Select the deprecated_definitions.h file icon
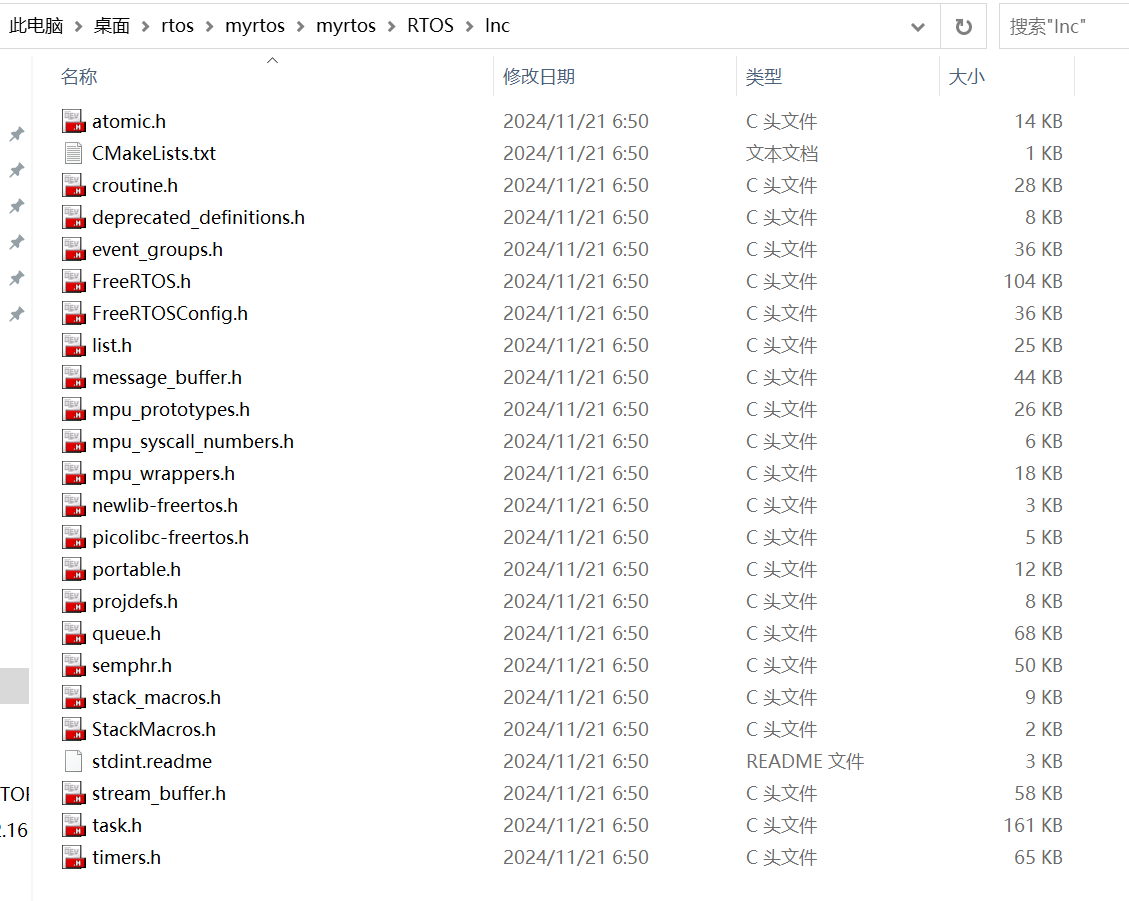The height and width of the screenshot is (901, 1129). pos(73,218)
